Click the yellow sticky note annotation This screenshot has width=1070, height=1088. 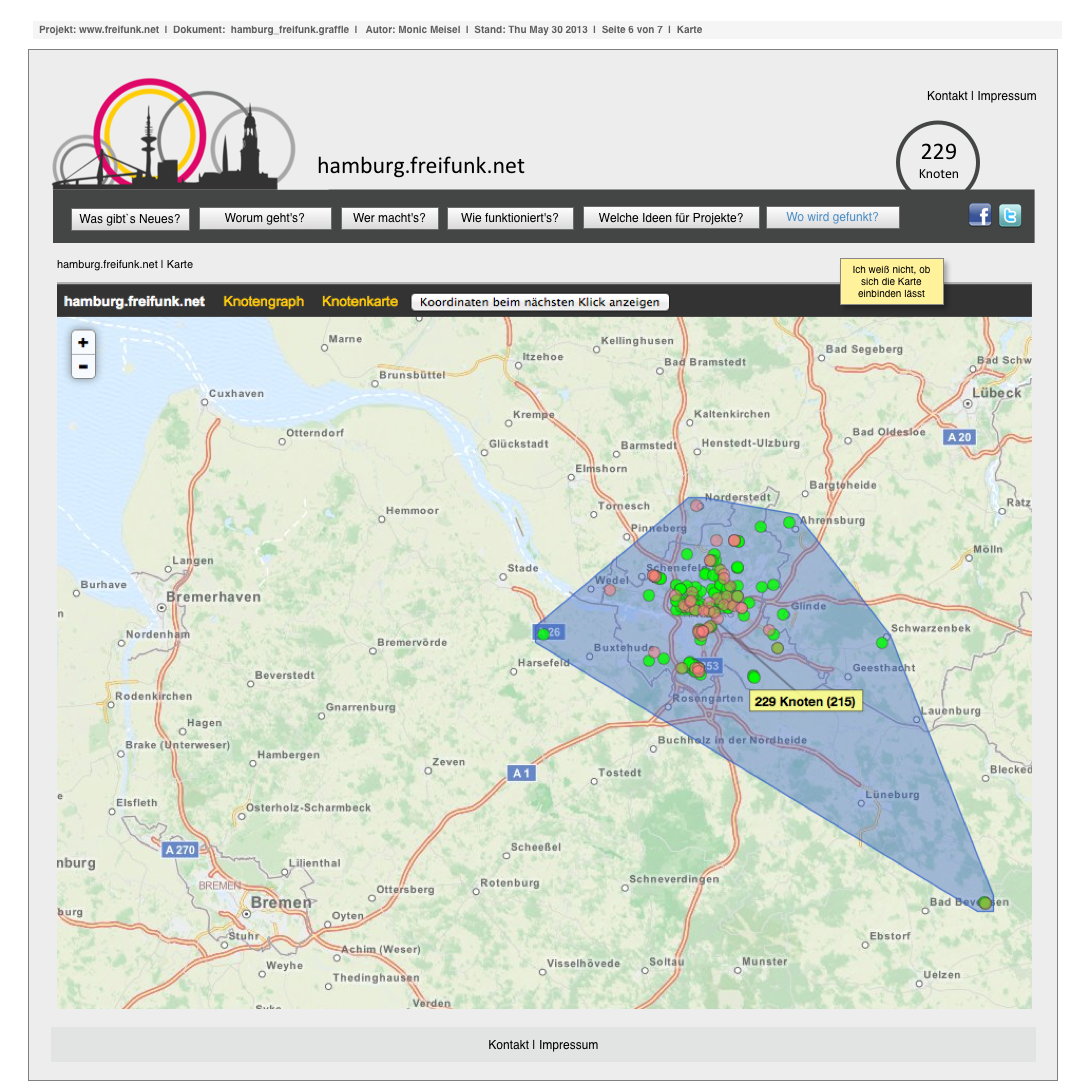tap(890, 282)
